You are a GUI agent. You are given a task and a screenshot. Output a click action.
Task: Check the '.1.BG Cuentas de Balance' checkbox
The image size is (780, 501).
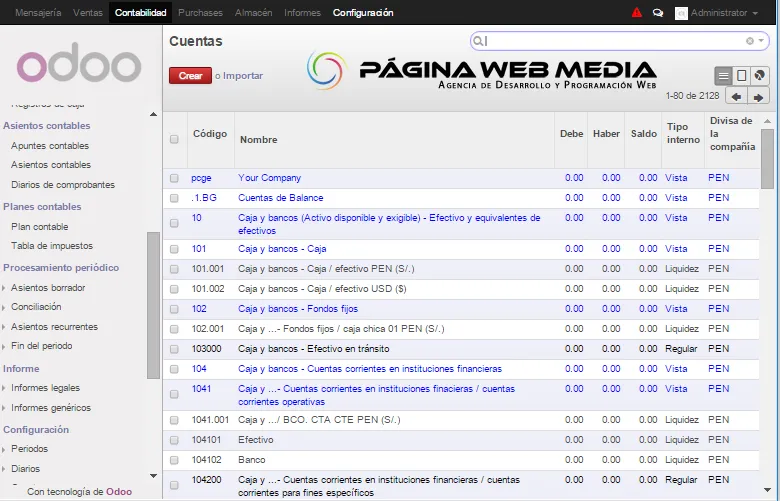point(174,198)
